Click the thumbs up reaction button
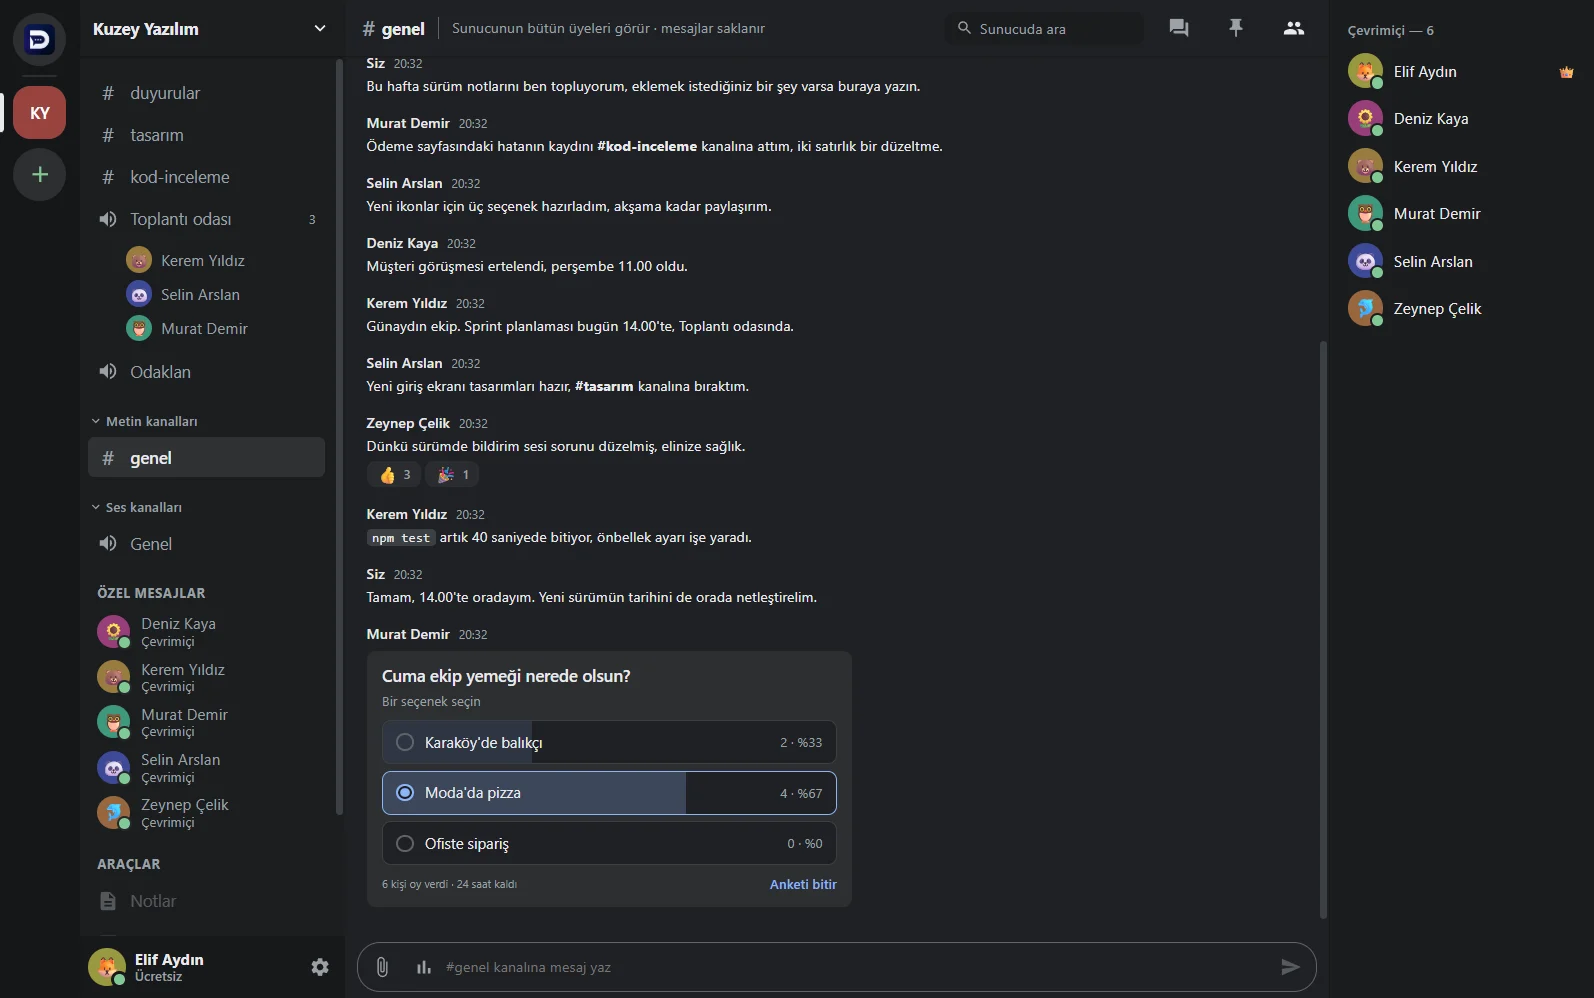This screenshot has width=1594, height=998. click(x=395, y=475)
